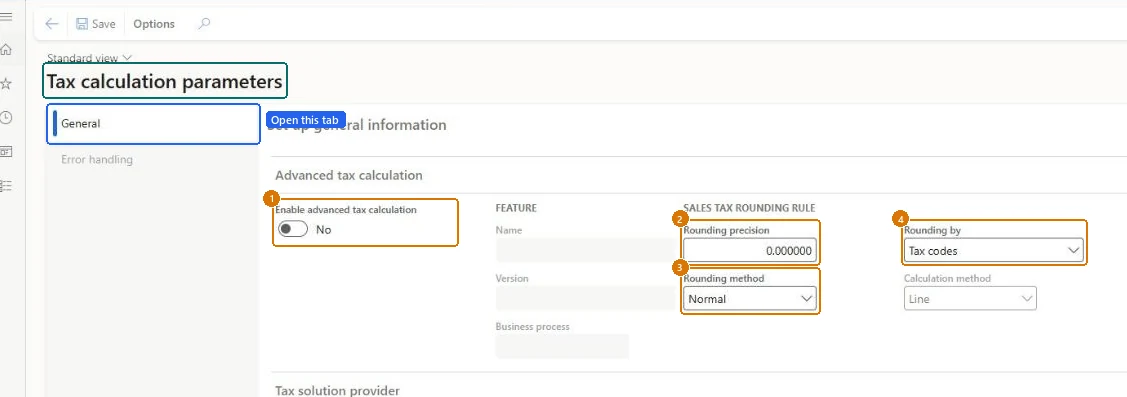Select the General tab

(154, 124)
